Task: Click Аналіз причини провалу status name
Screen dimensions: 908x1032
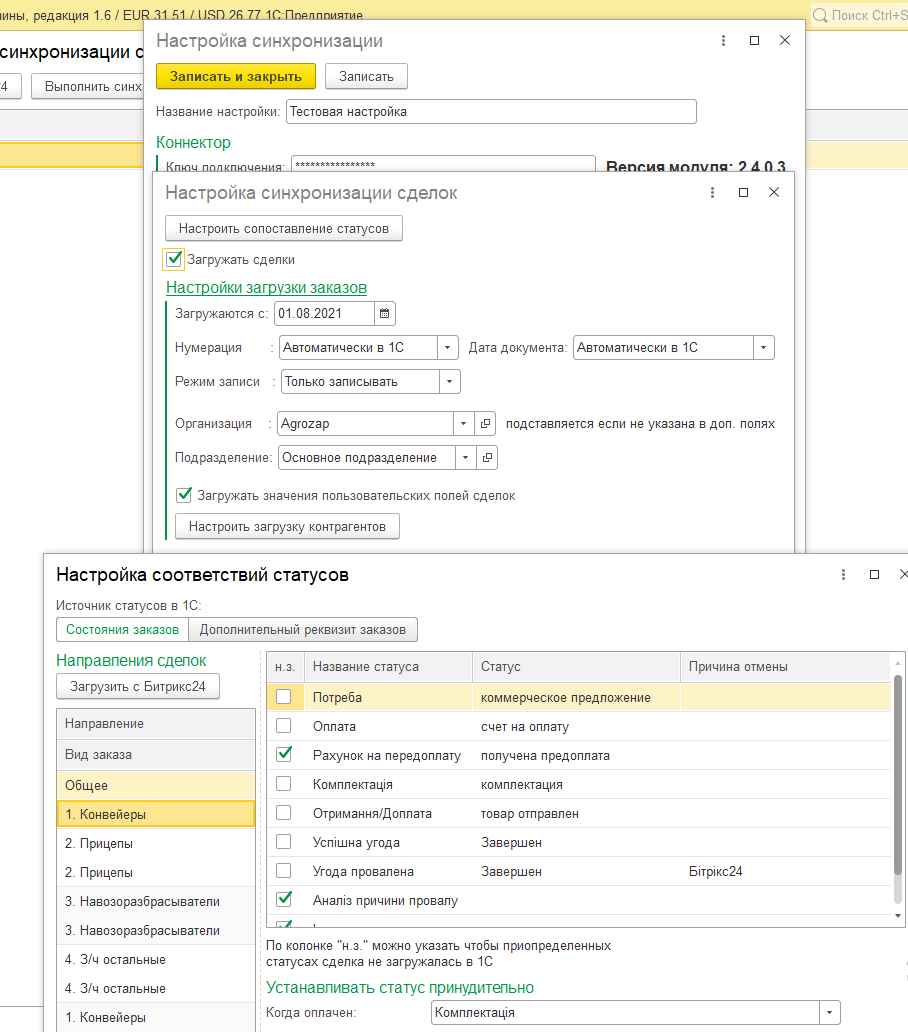Action: tap(385, 900)
